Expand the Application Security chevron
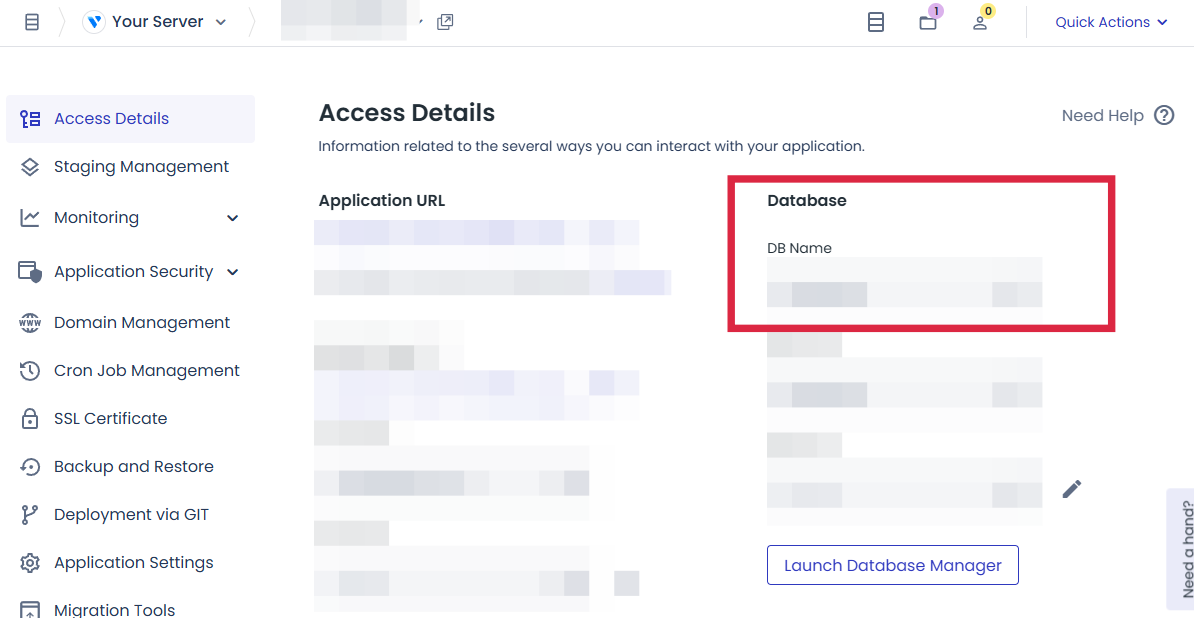1194x618 pixels. point(233,272)
